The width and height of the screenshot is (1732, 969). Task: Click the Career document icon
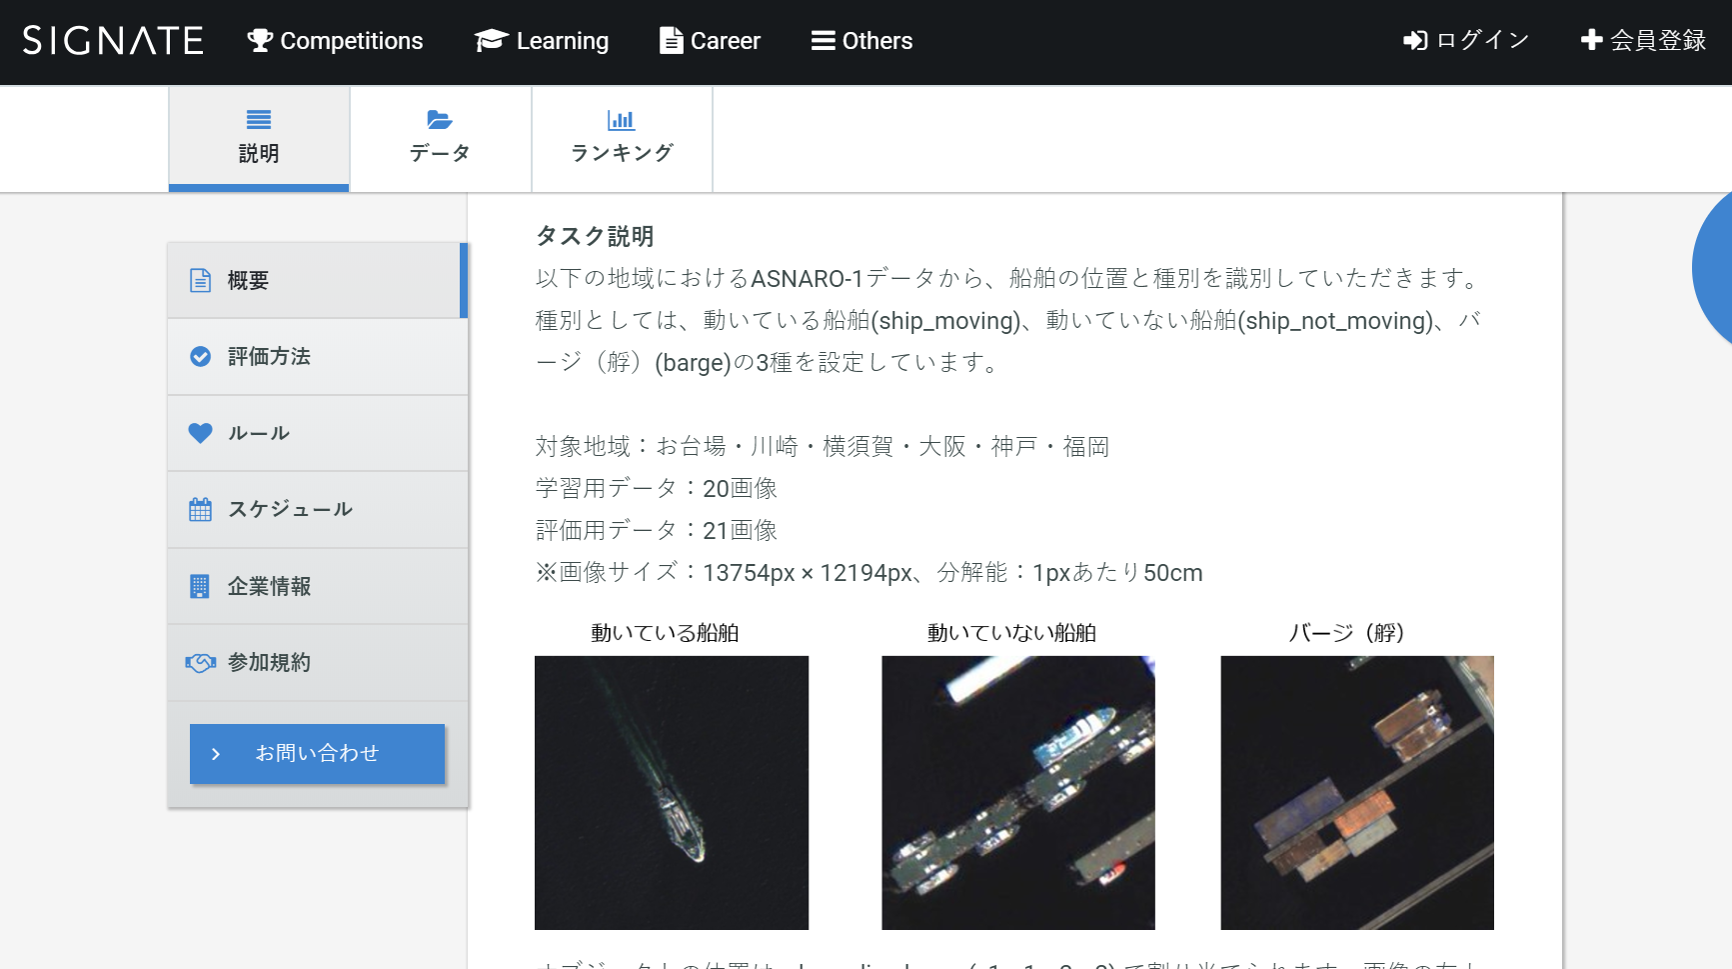click(671, 41)
